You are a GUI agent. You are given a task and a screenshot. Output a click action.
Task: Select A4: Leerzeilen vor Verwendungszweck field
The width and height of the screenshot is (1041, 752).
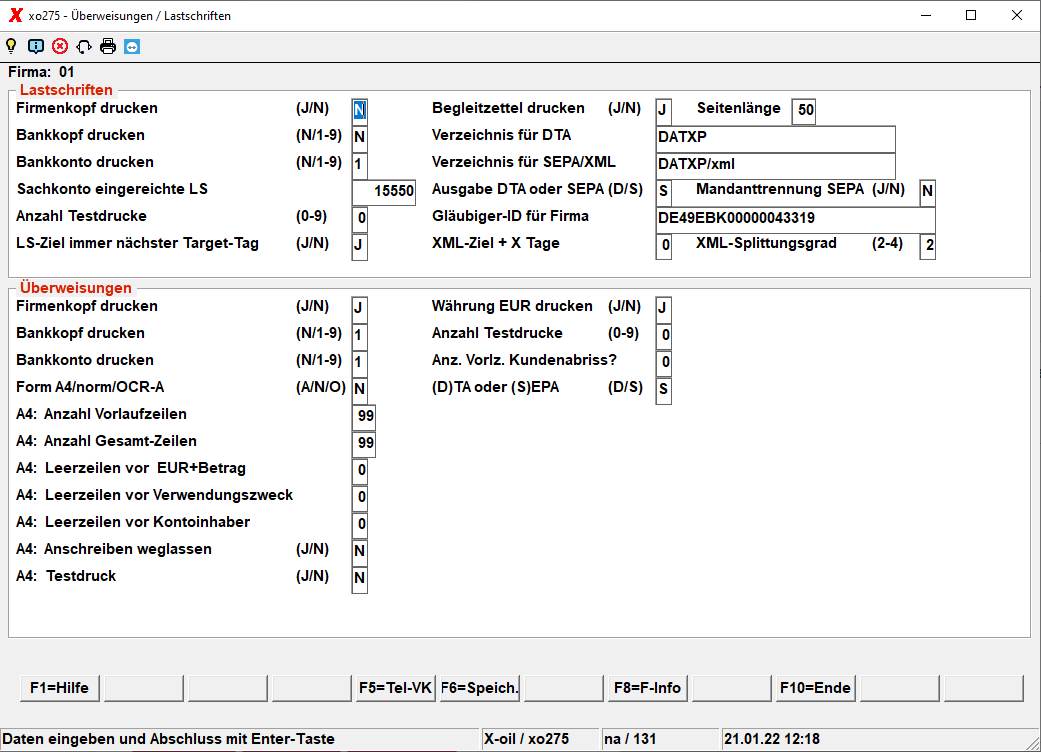[x=359, y=497]
